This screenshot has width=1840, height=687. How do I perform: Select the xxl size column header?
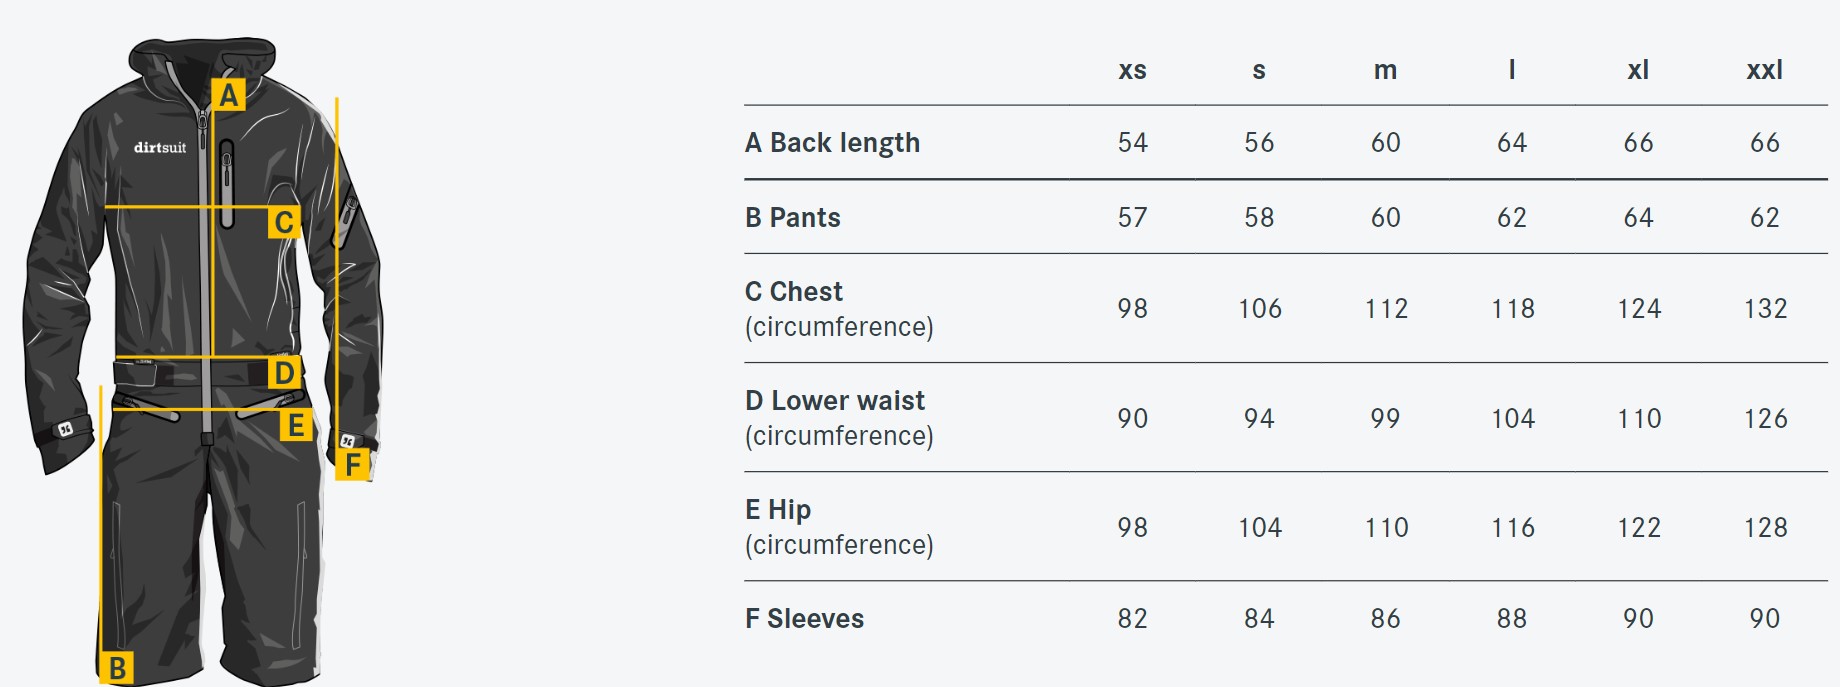[x=1764, y=70]
